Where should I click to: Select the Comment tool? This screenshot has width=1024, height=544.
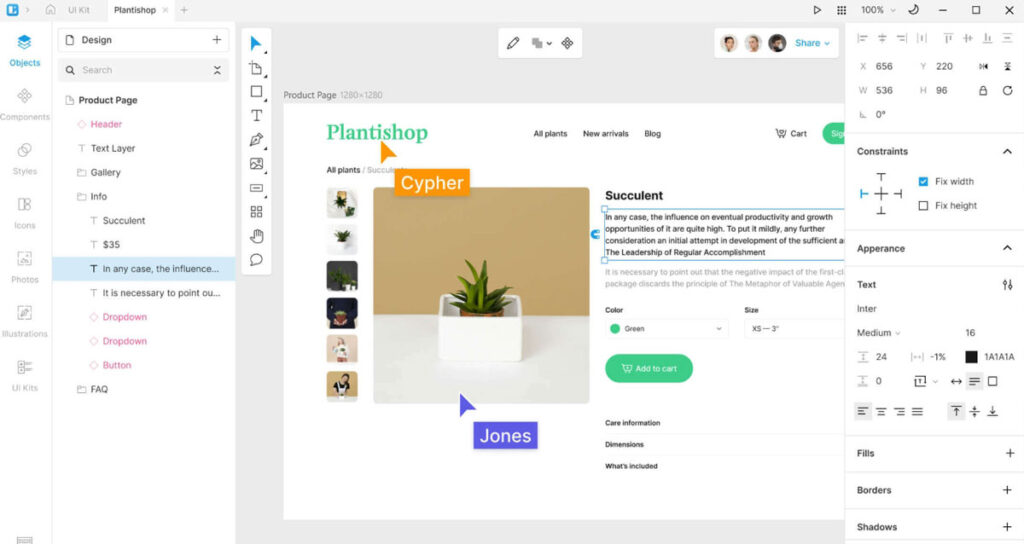click(x=256, y=260)
